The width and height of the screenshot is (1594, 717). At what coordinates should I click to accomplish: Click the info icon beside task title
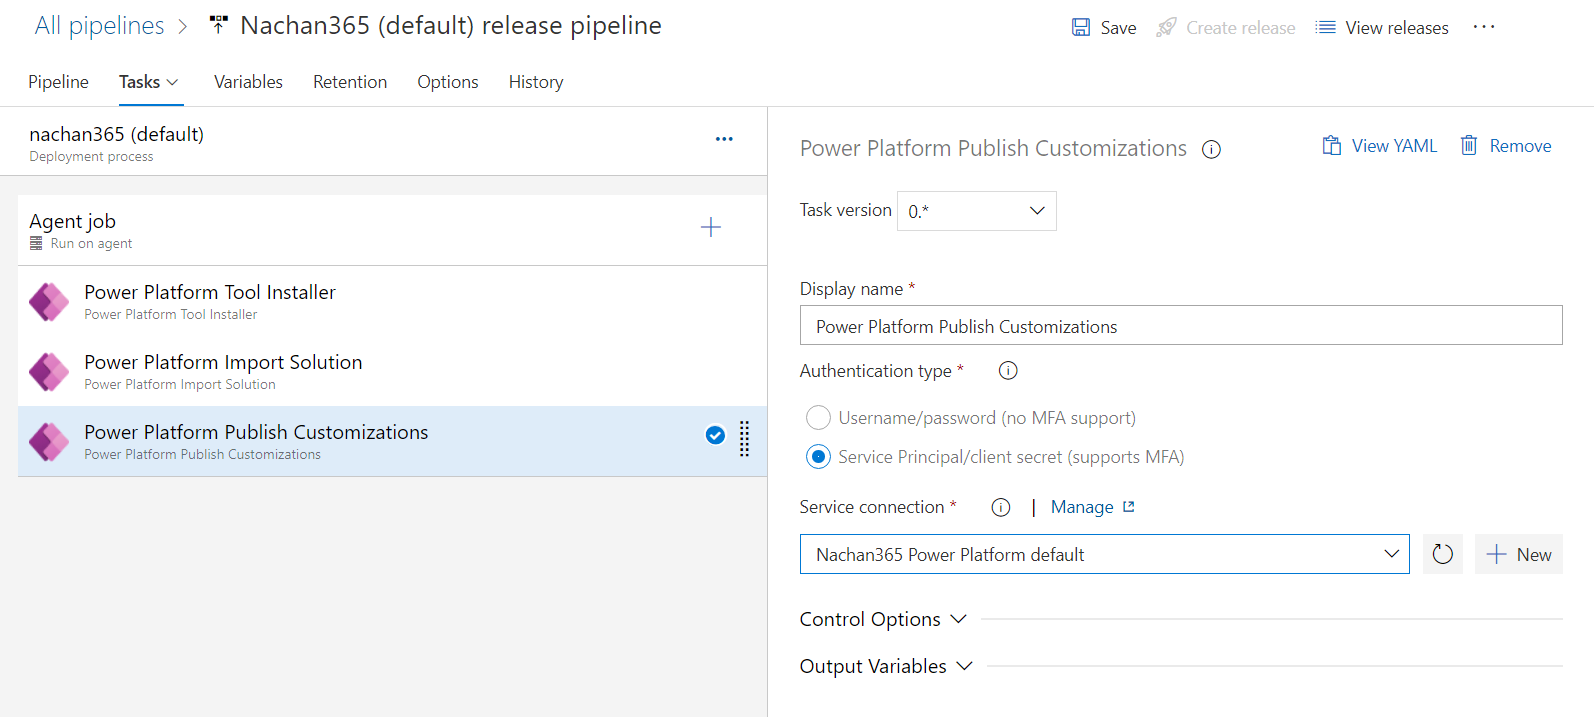(1211, 150)
